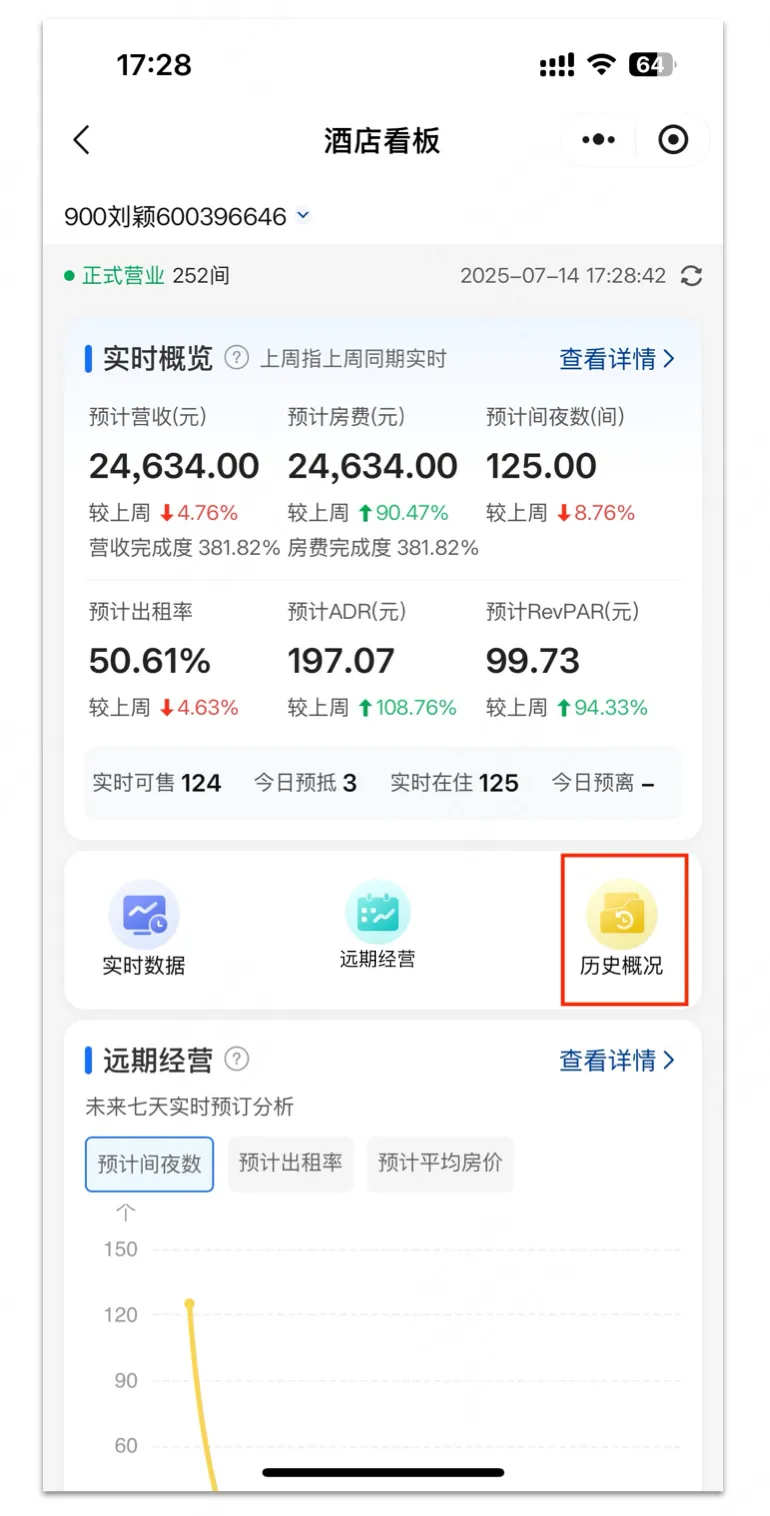
Task: Show help for 远期经营 question mark
Action: point(237,1059)
